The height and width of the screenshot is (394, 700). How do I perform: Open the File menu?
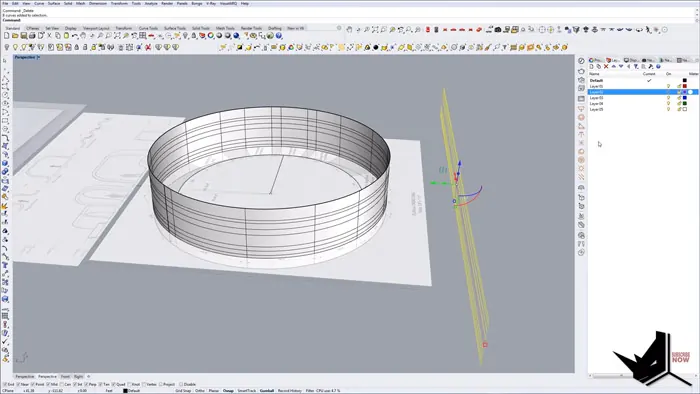(x=5, y=3)
